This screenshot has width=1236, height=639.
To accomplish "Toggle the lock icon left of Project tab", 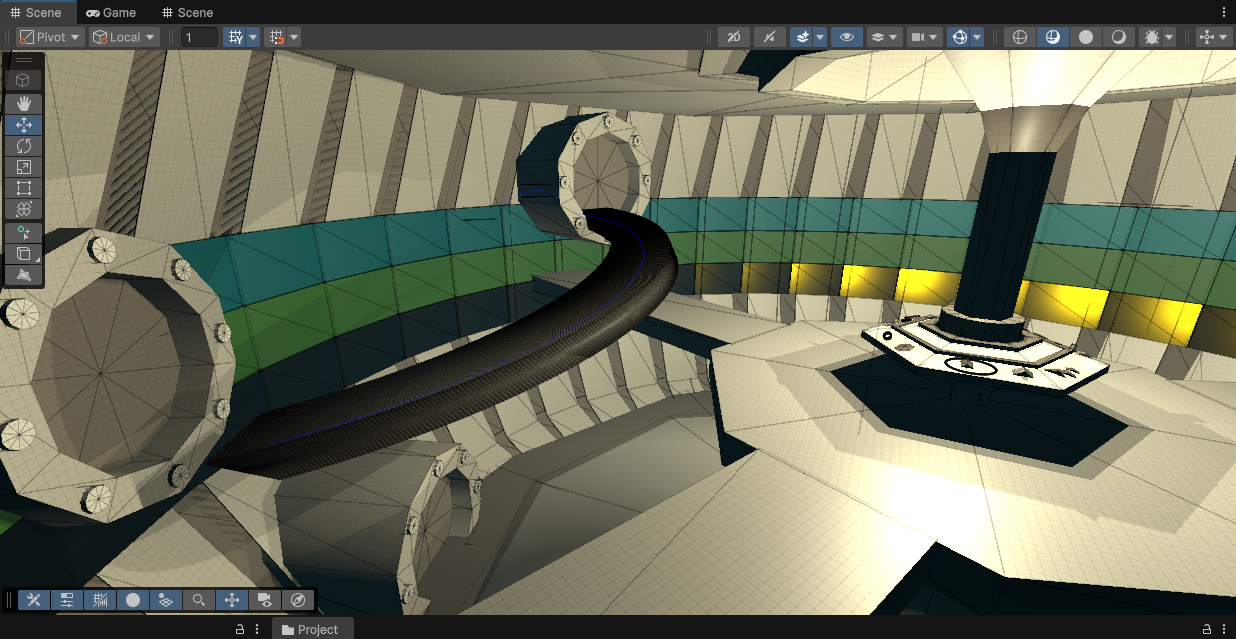I will tap(240, 629).
